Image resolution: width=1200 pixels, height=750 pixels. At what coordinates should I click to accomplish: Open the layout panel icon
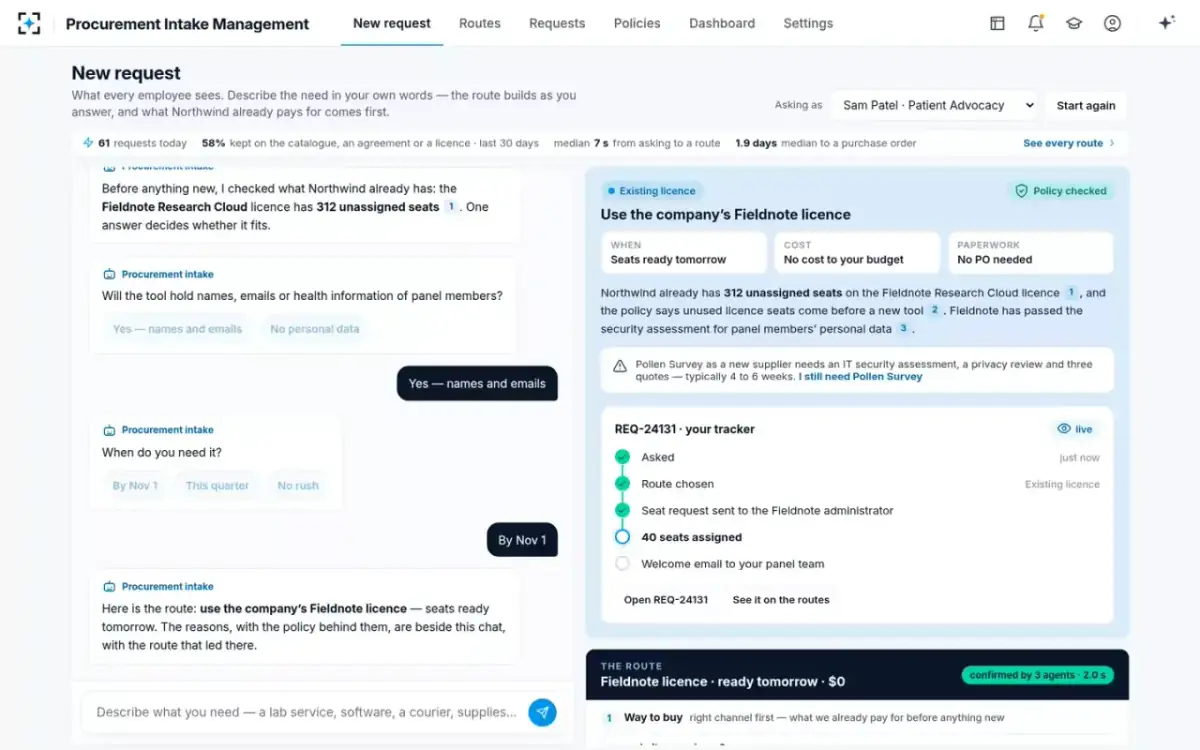997,23
